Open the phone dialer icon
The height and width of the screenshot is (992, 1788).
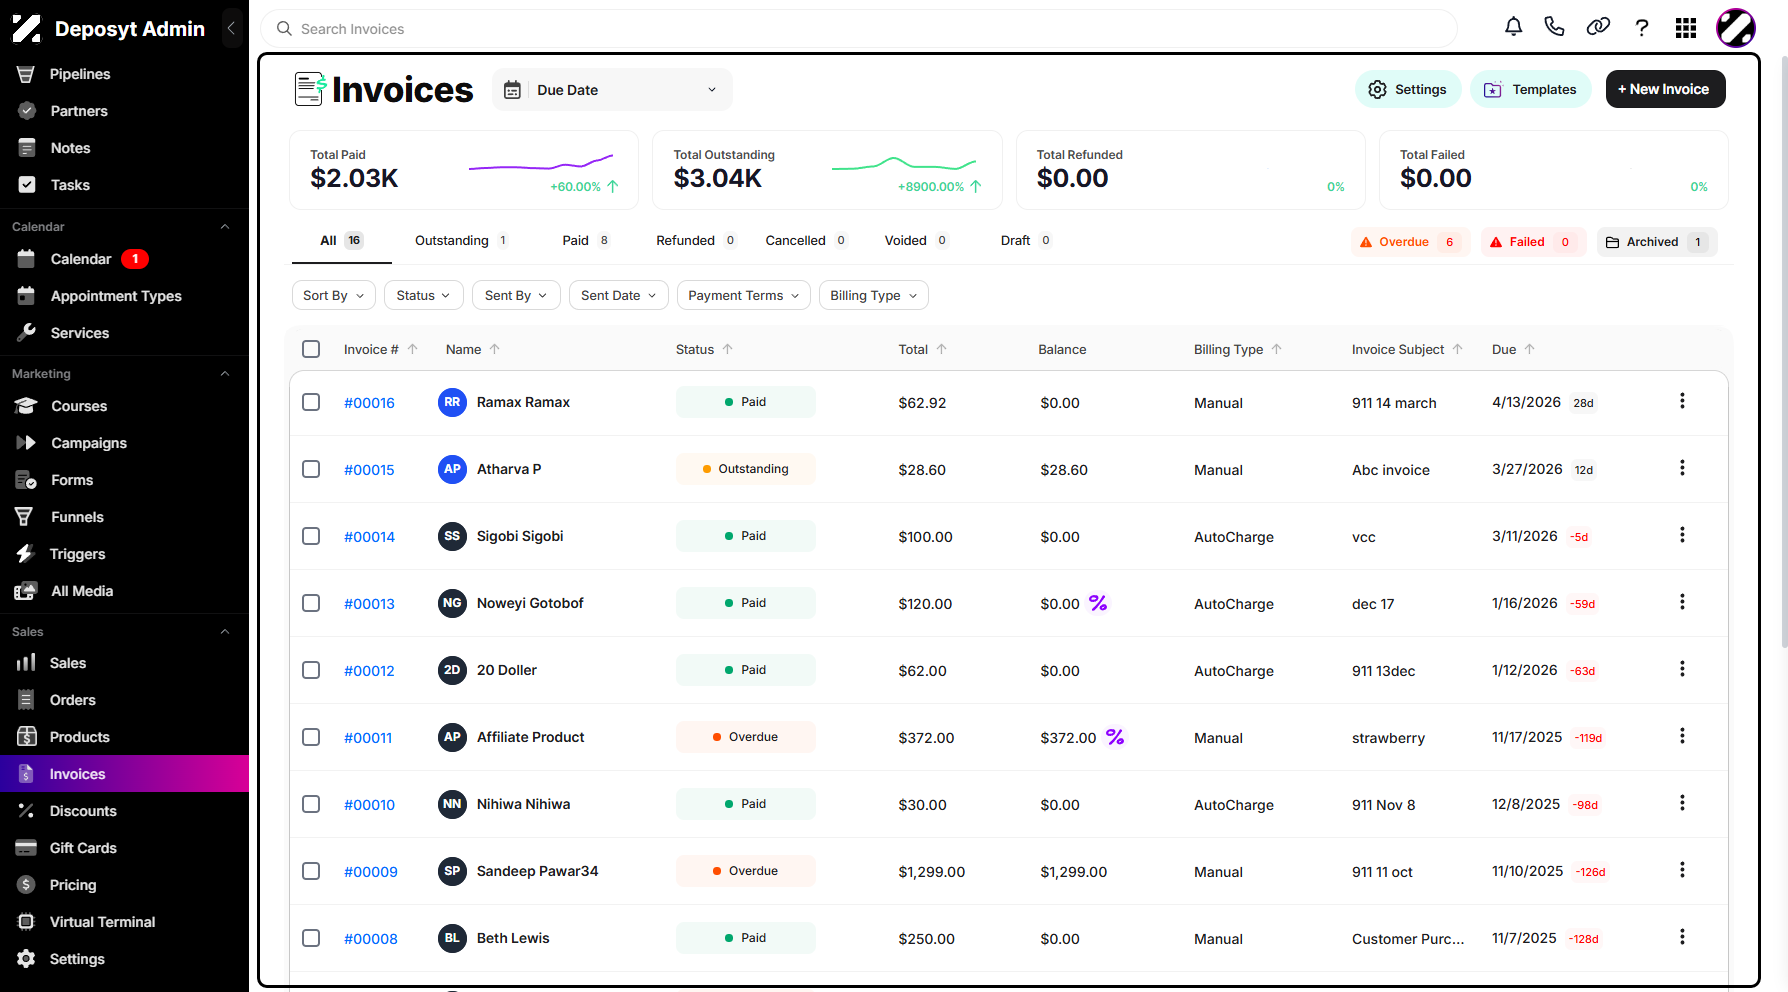(1554, 27)
